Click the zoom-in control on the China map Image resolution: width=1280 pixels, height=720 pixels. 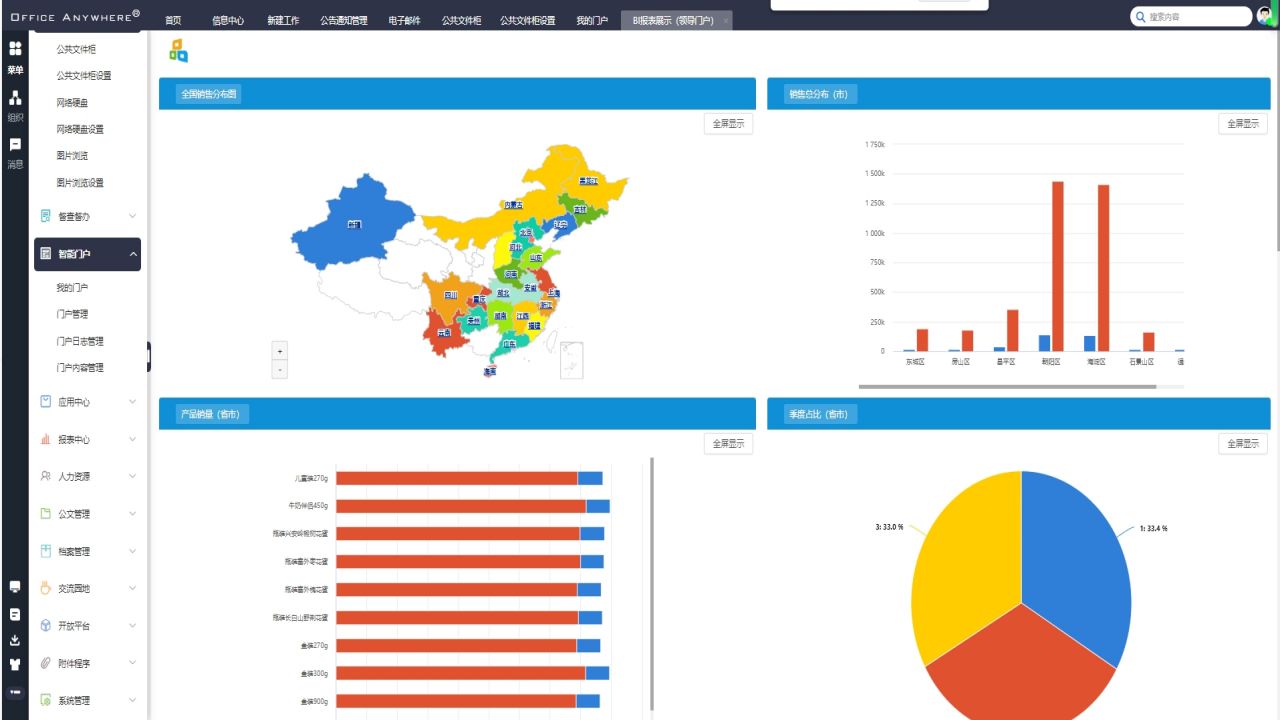(279, 349)
